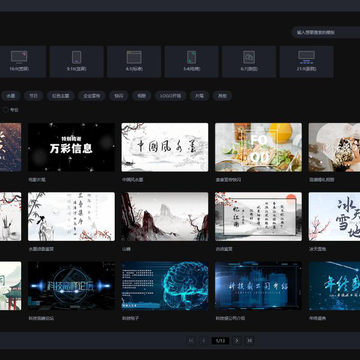Open the heart-shaped wedding album template
The height and width of the screenshot is (360, 360).
click(334, 147)
